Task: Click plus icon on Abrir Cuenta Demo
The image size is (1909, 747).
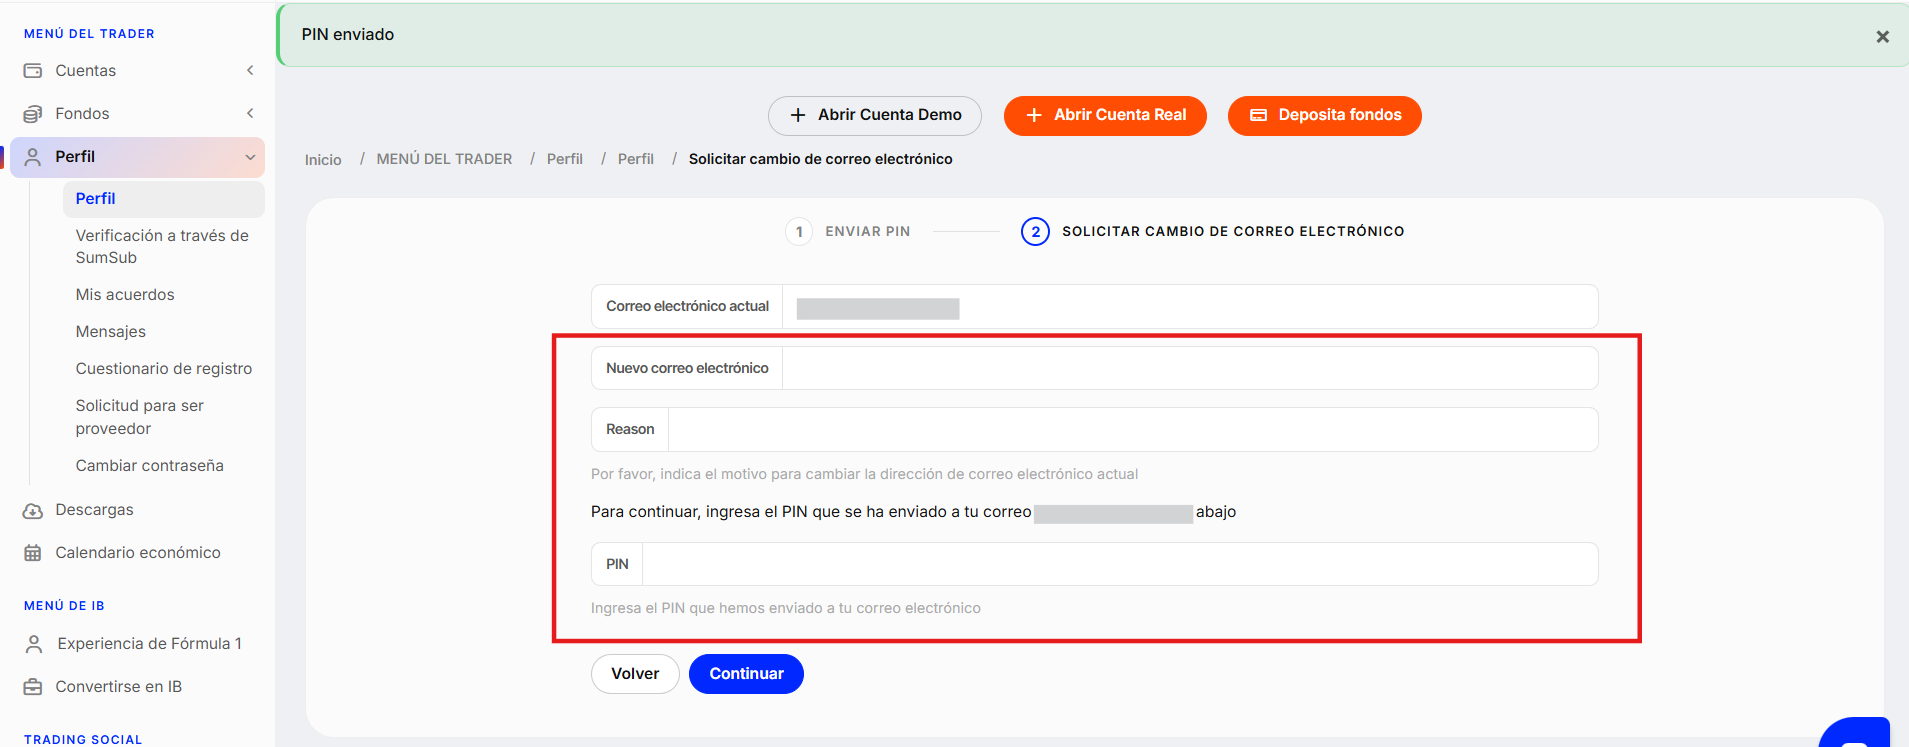Action: [x=798, y=115]
